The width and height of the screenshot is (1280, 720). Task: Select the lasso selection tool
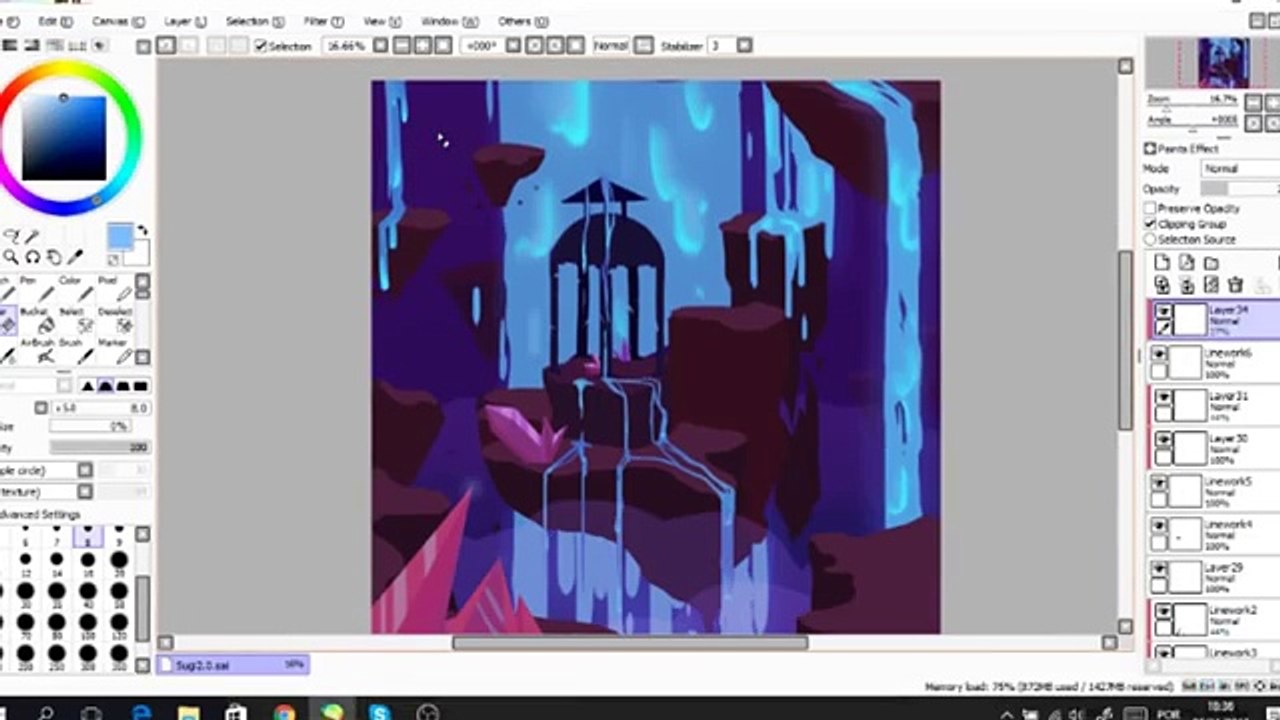point(10,236)
